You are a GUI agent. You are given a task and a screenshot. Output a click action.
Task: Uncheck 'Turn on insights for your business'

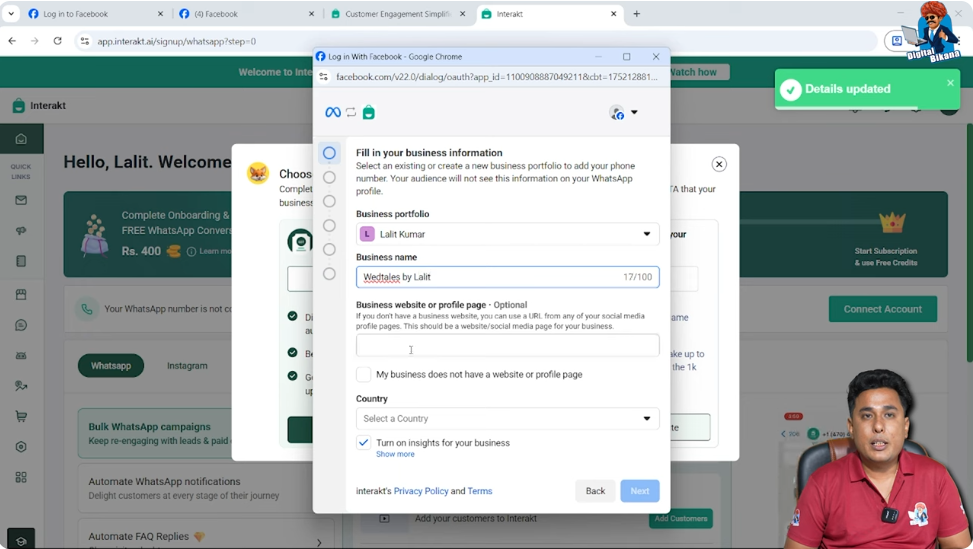click(x=364, y=442)
